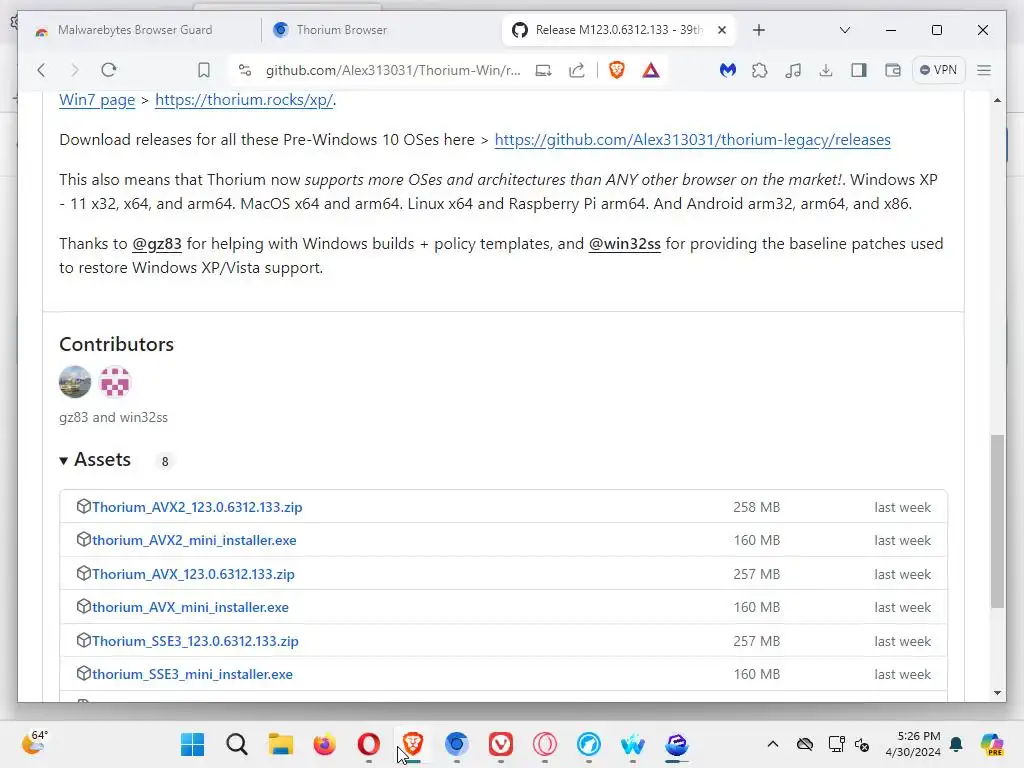This screenshot has width=1024, height=768.
Task: Close the Release M123 tab
Action: [722, 30]
